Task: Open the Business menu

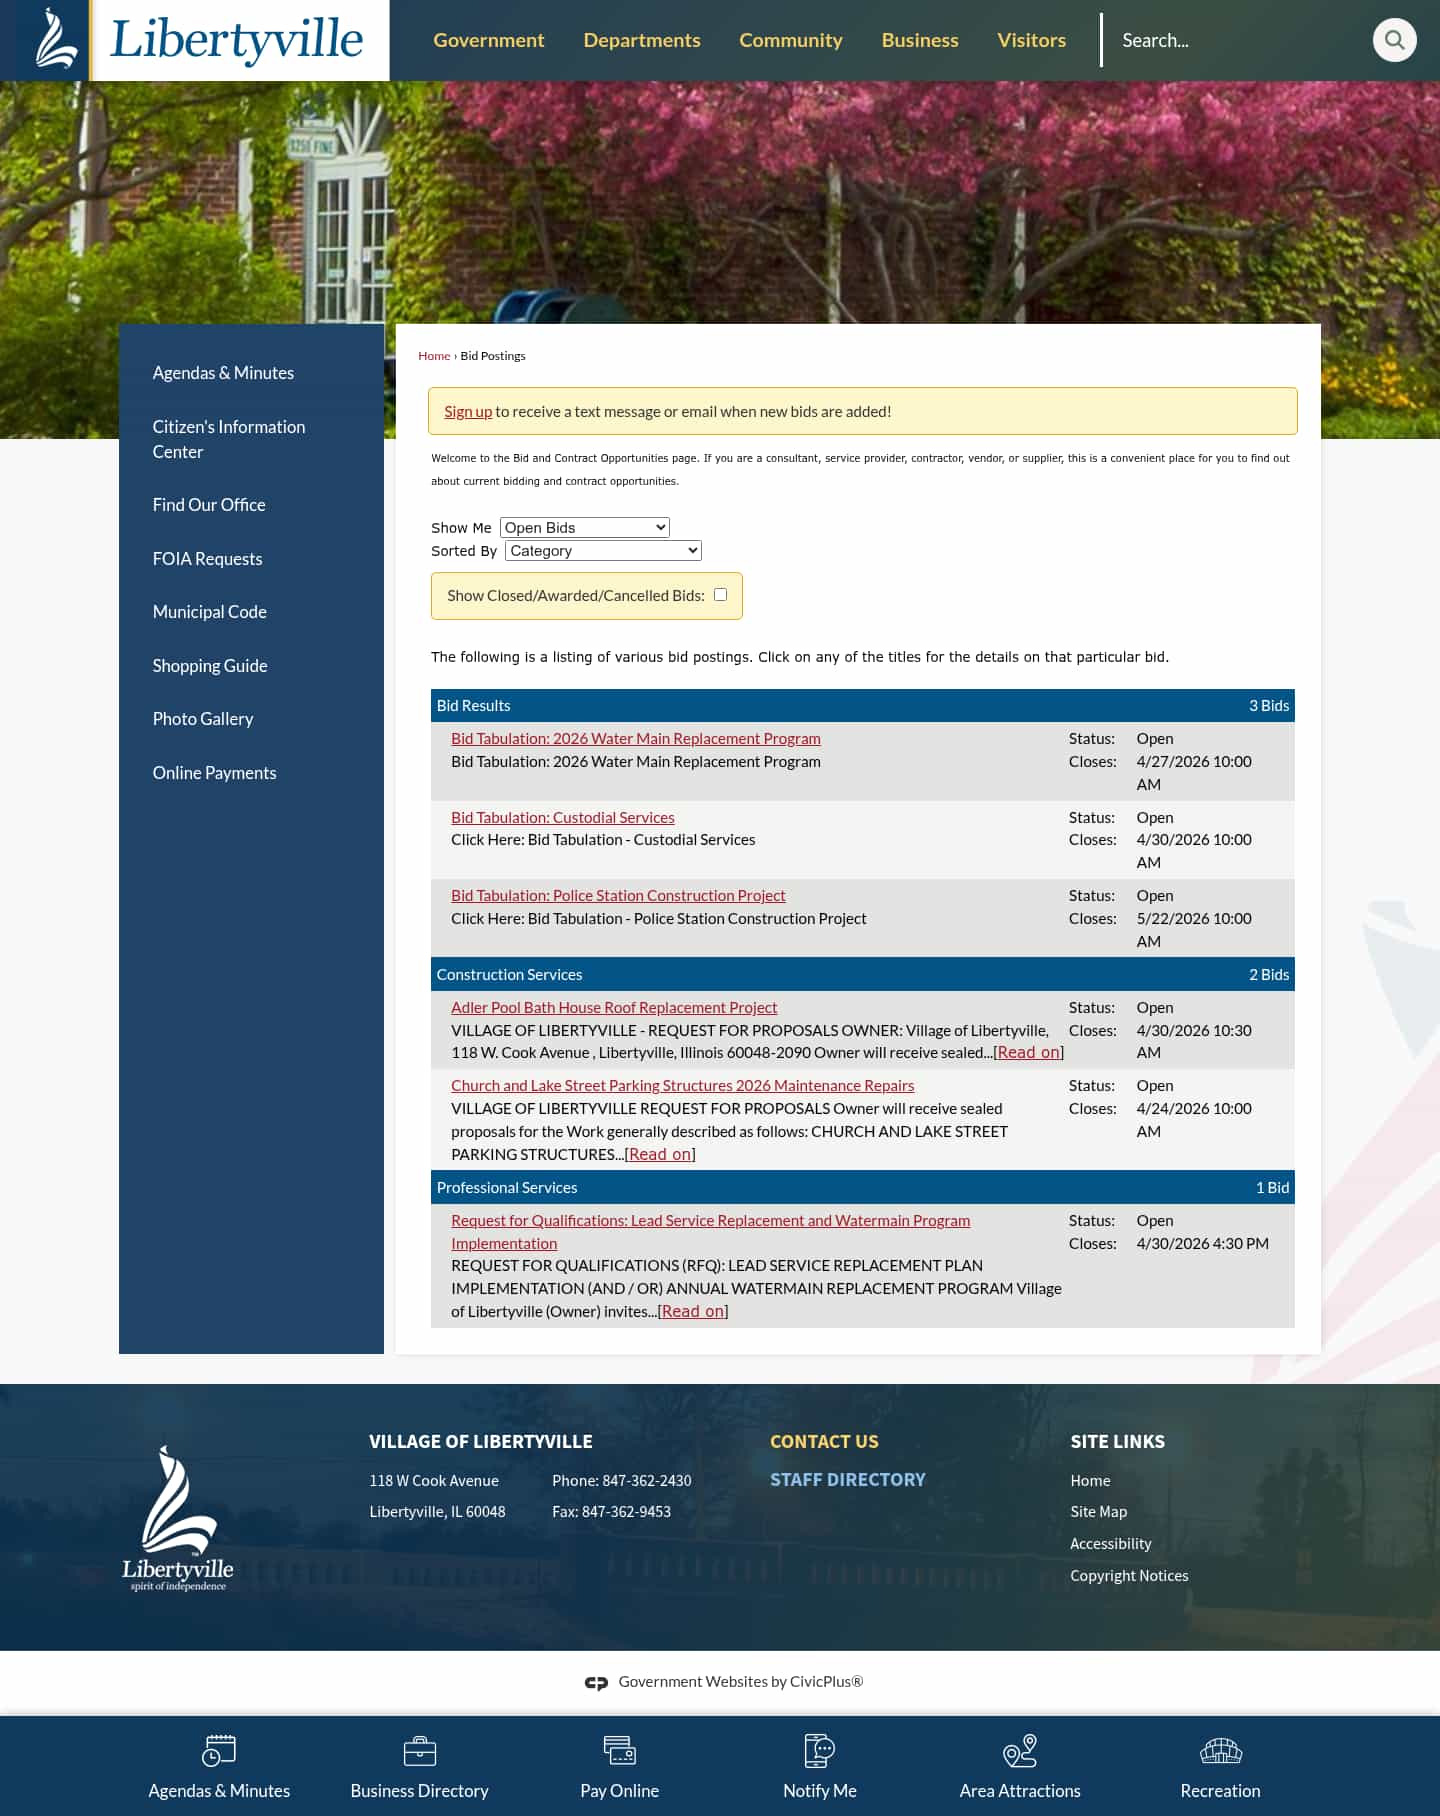Action: pos(920,40)
